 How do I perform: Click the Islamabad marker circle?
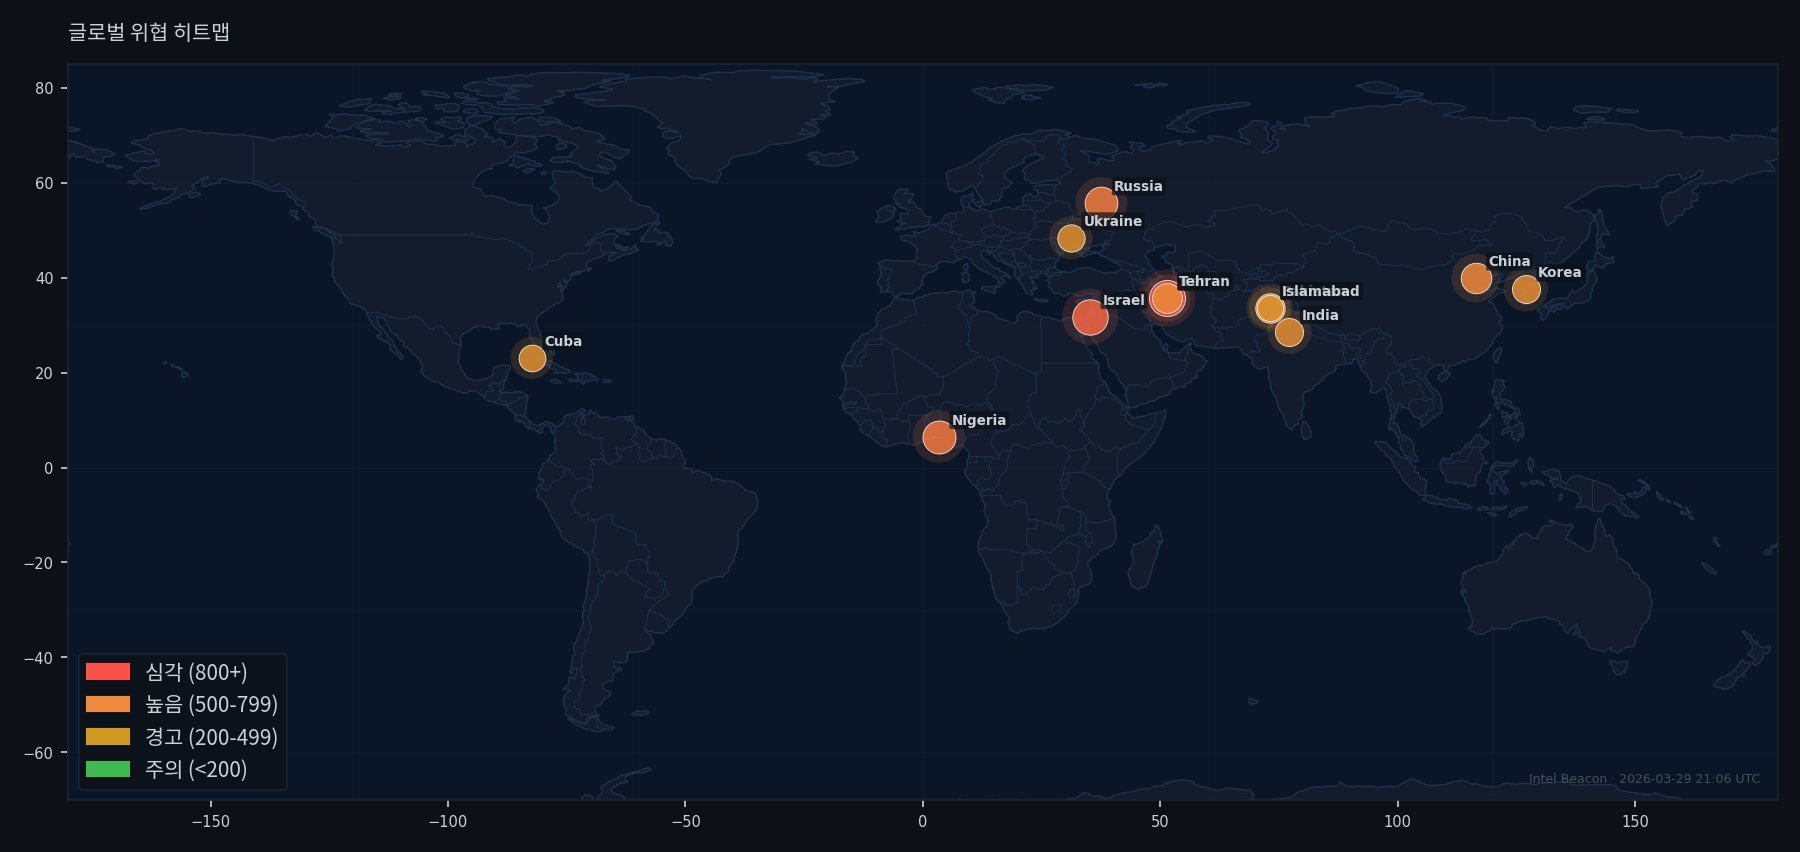1270,308
